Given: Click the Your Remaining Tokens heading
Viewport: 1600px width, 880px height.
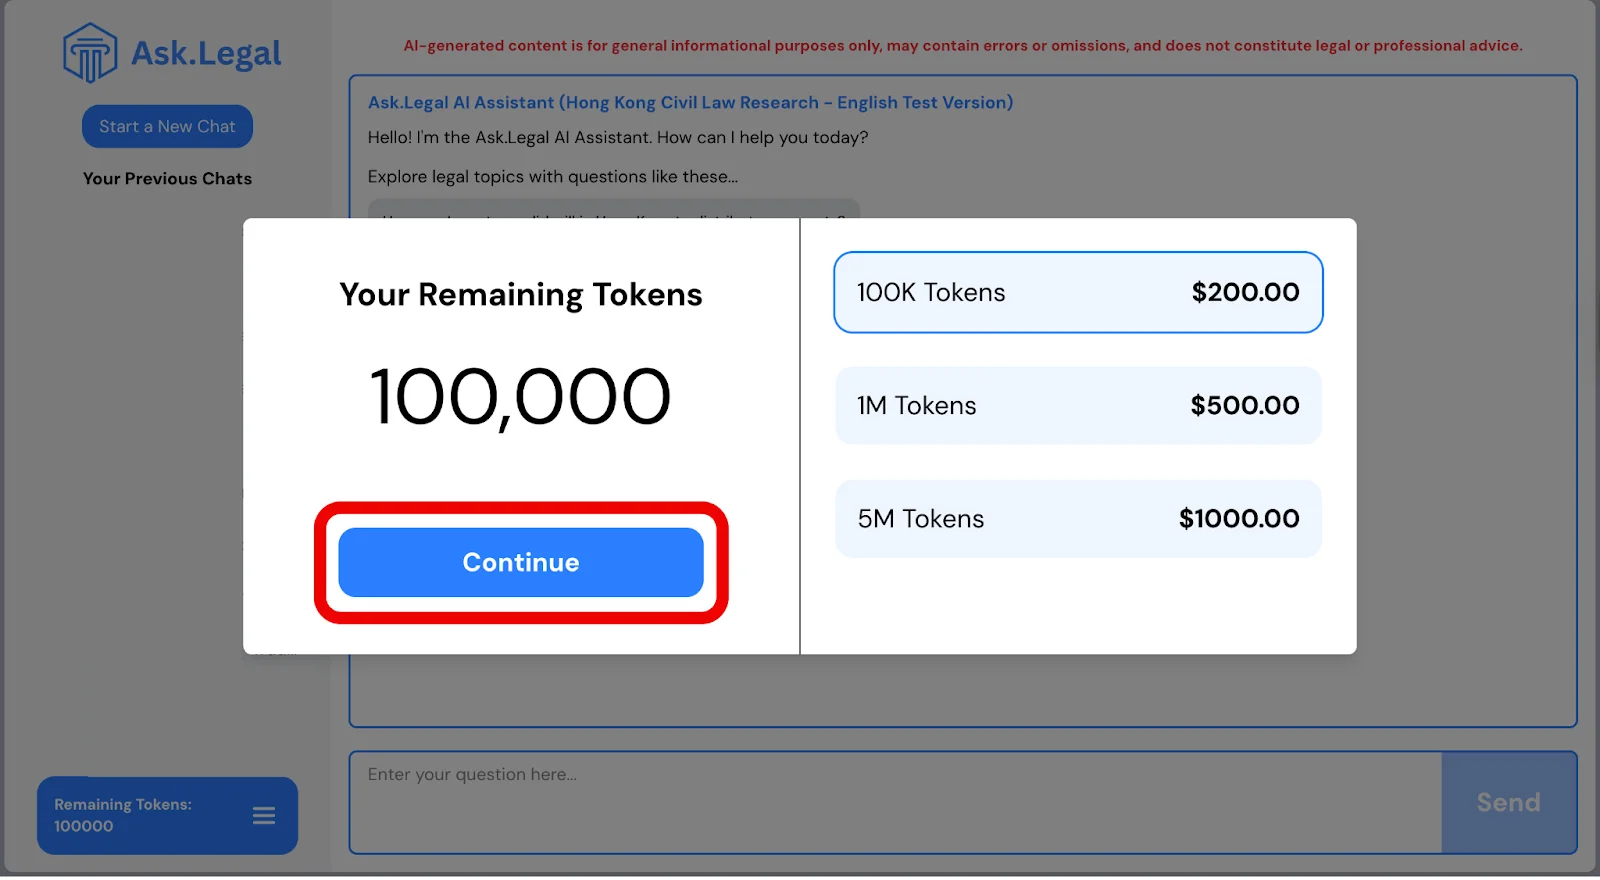Looking at the screenshot, I should click(x=521, y=295).
